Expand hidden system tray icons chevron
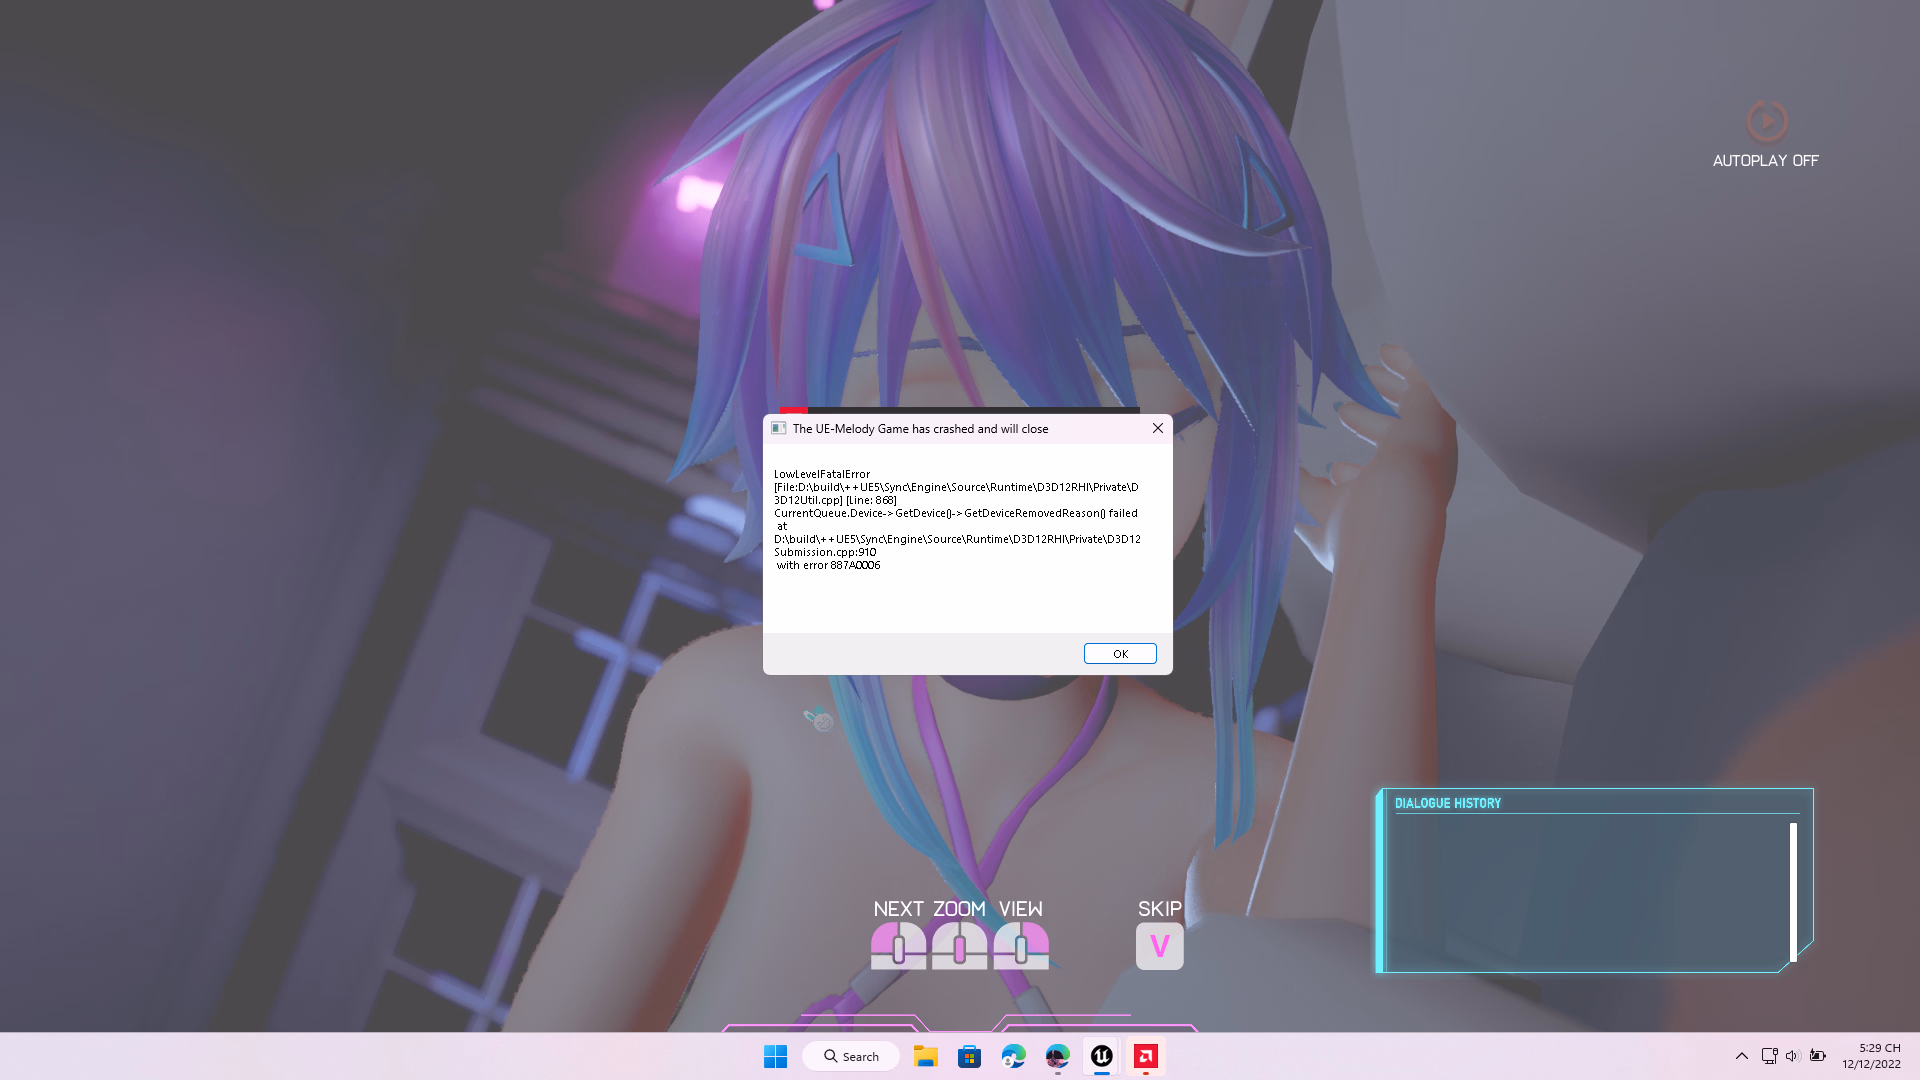This screenshot has height=1080, width=1920. [1741, 1056]
